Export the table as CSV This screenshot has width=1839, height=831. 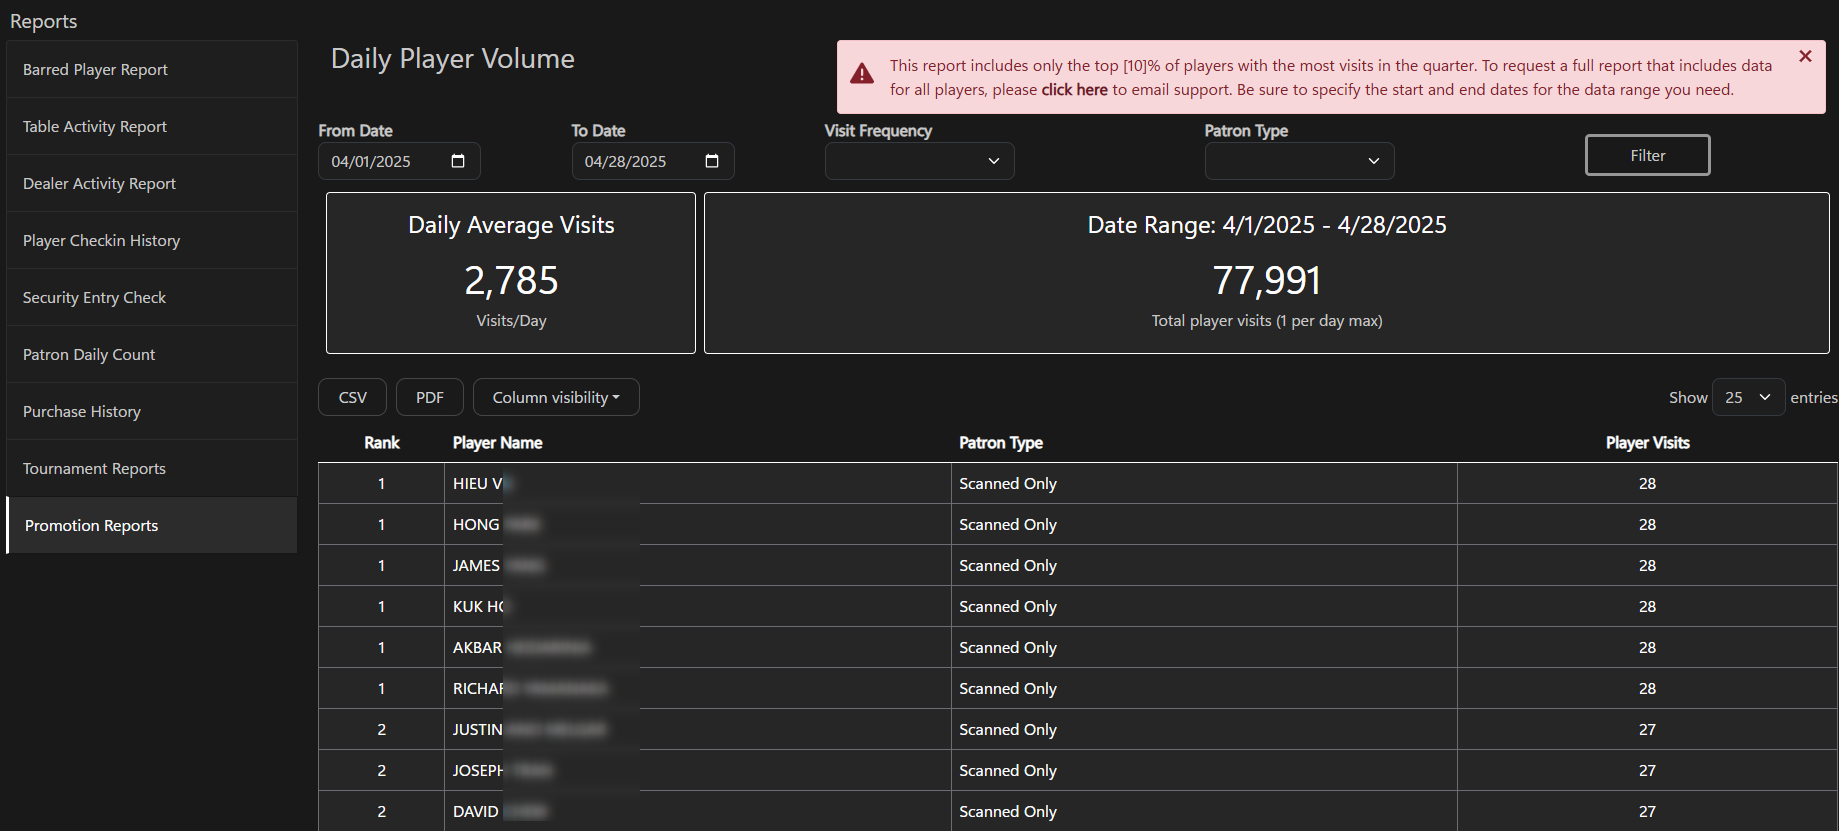pyautogui.click(x=352, y=397)
